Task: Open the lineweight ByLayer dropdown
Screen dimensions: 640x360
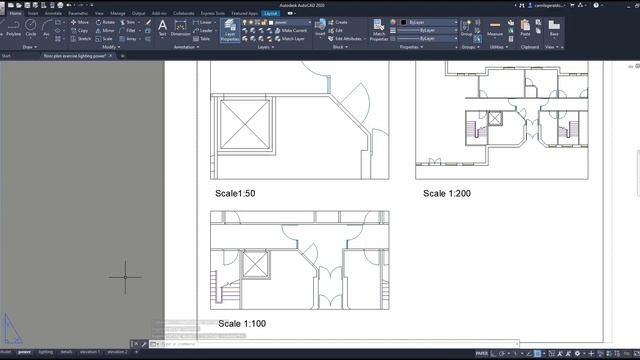Action: 456,30
